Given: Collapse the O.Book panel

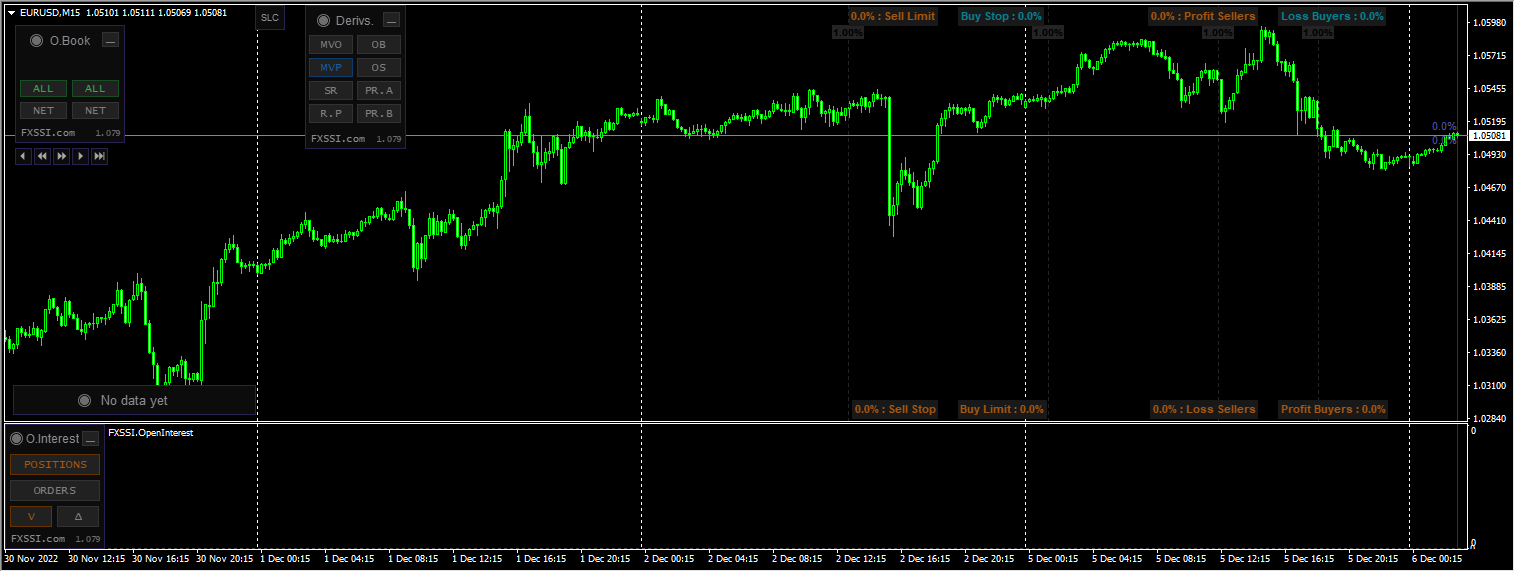Looking at the screenshot, I should coord(111,40).
